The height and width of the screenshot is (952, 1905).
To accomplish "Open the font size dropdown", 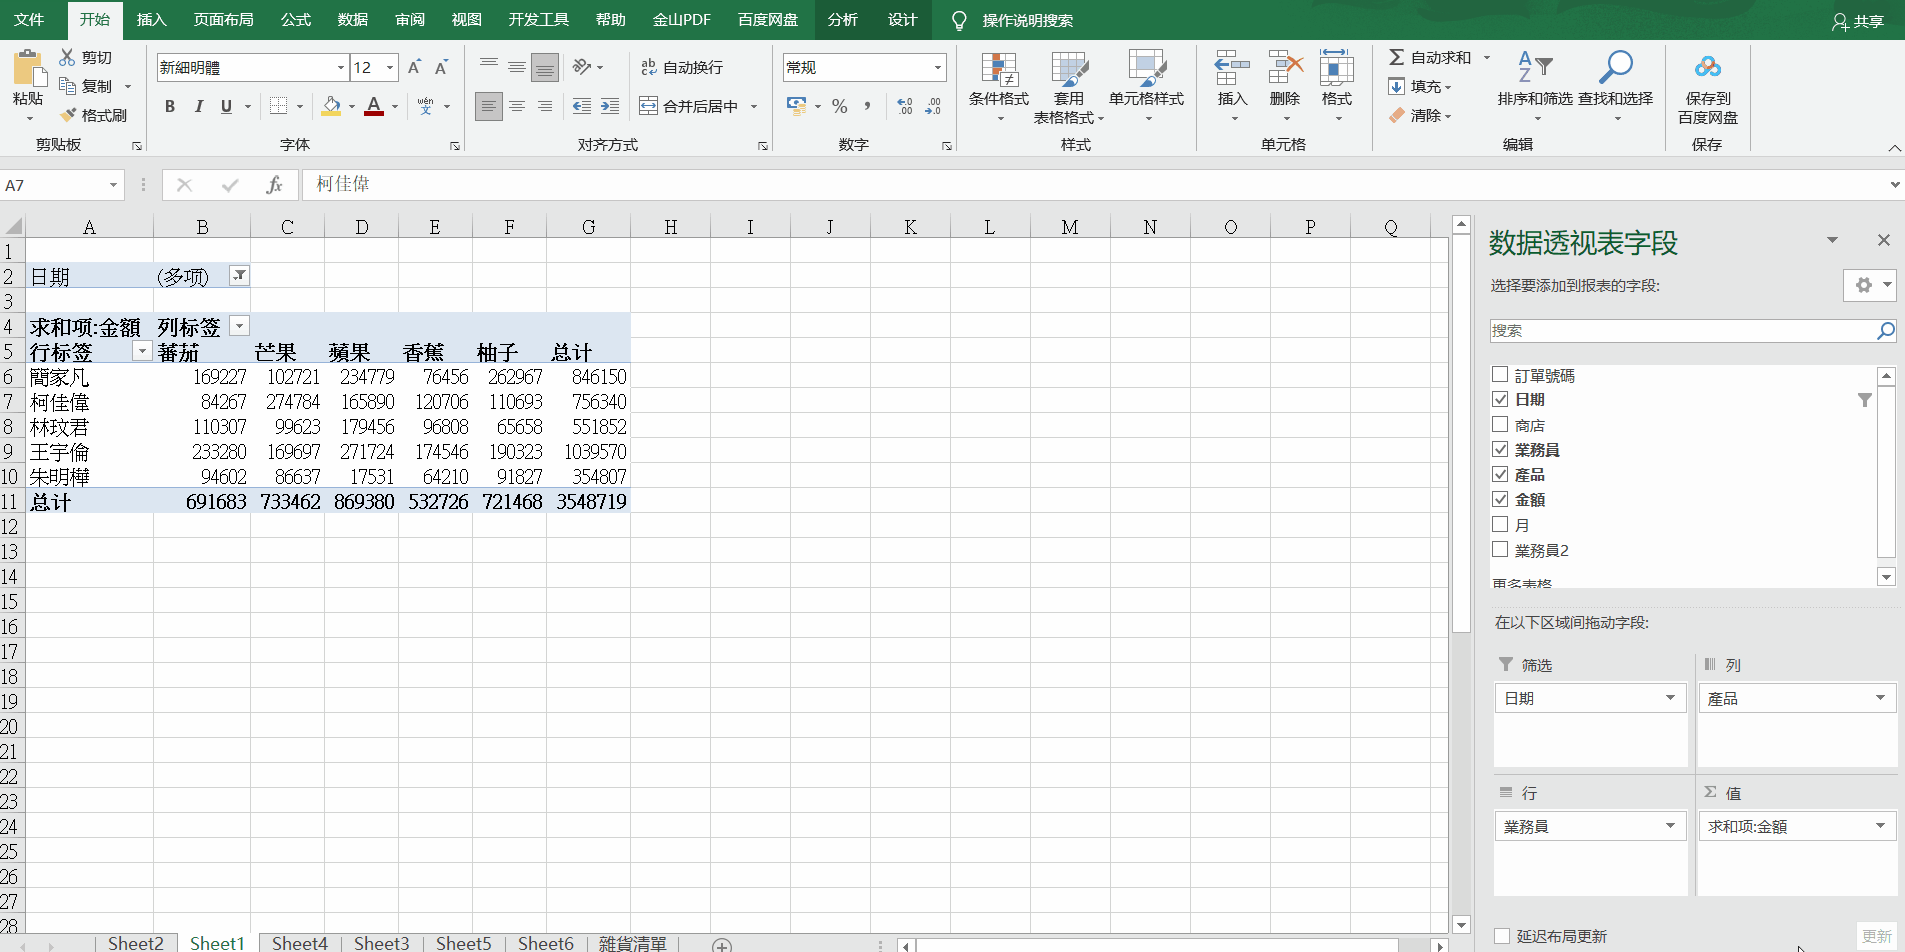I will click(389, 68).
